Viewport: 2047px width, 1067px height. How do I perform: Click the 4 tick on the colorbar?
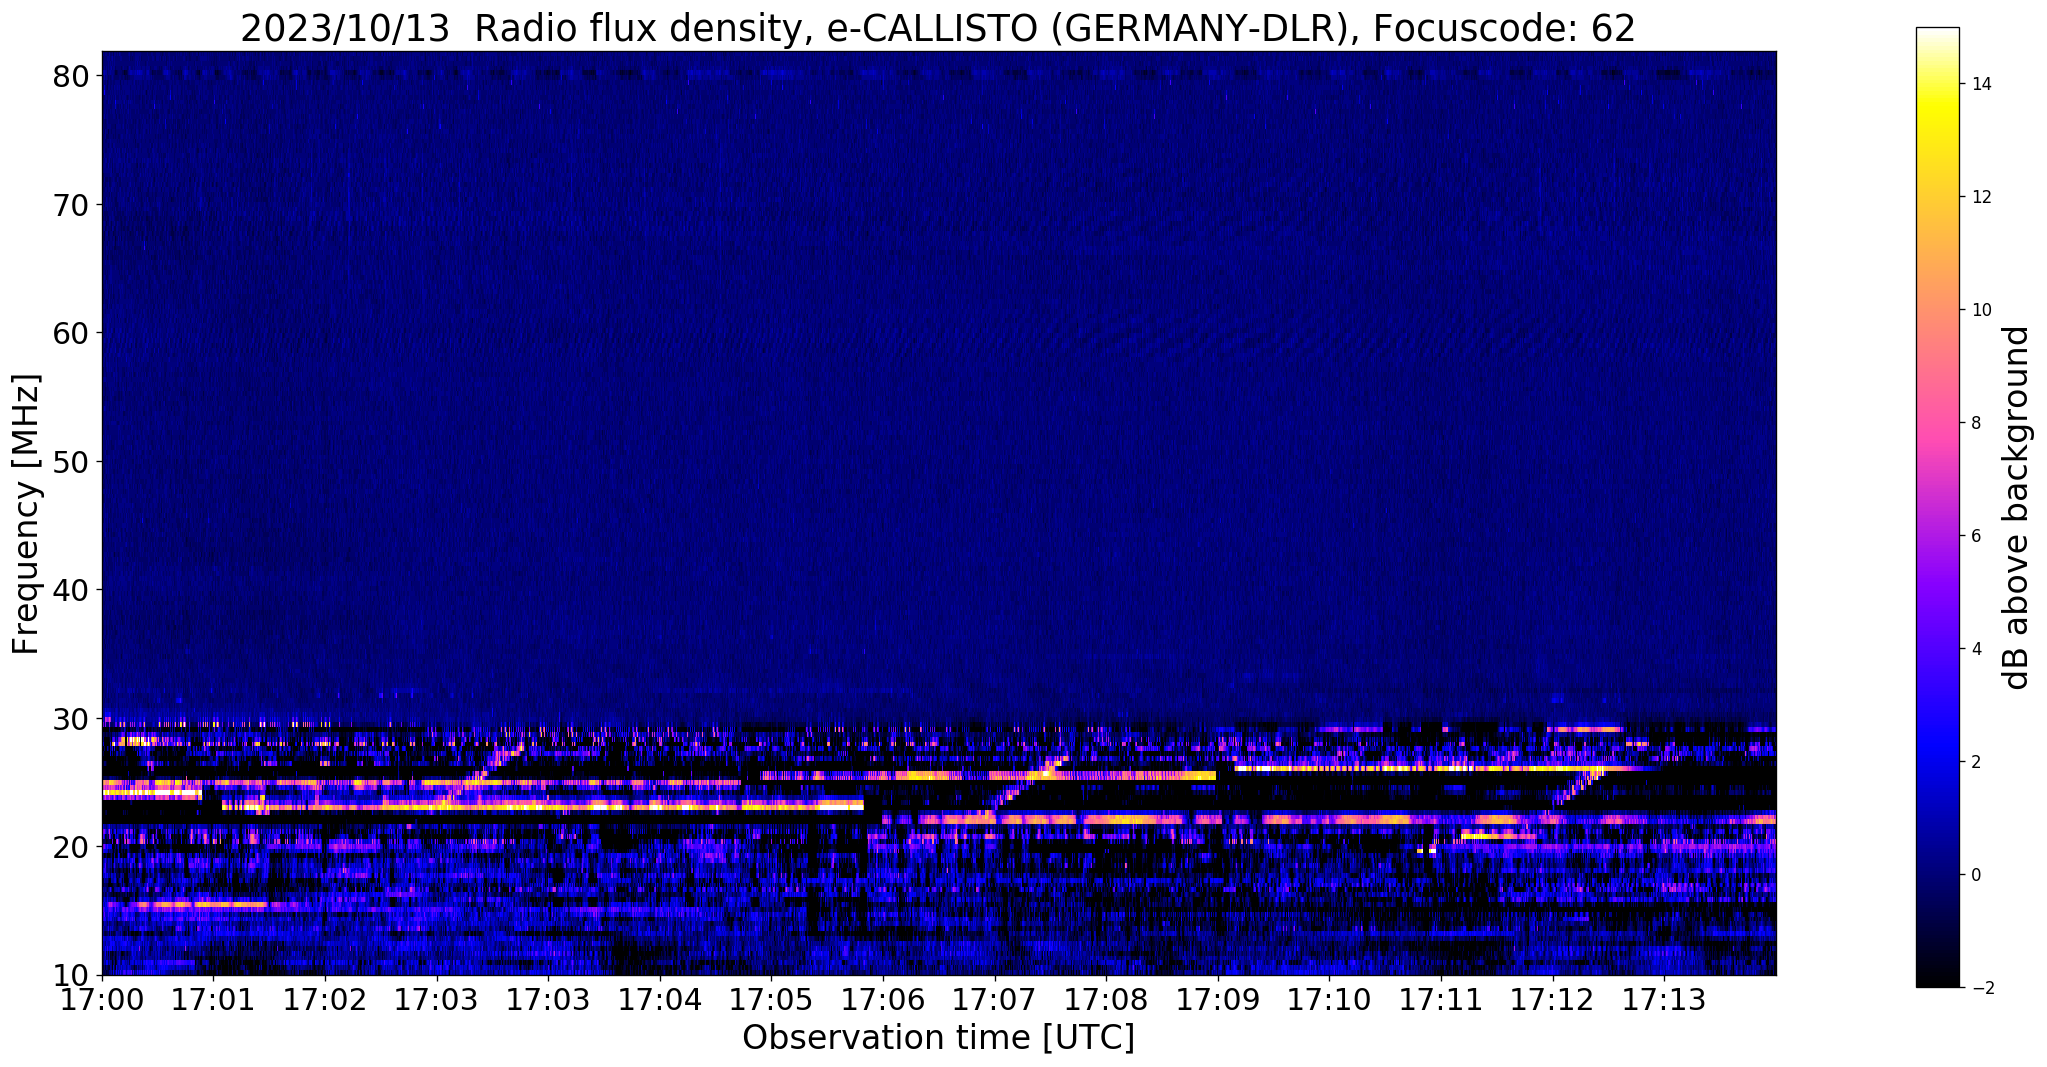(1975, 649)
